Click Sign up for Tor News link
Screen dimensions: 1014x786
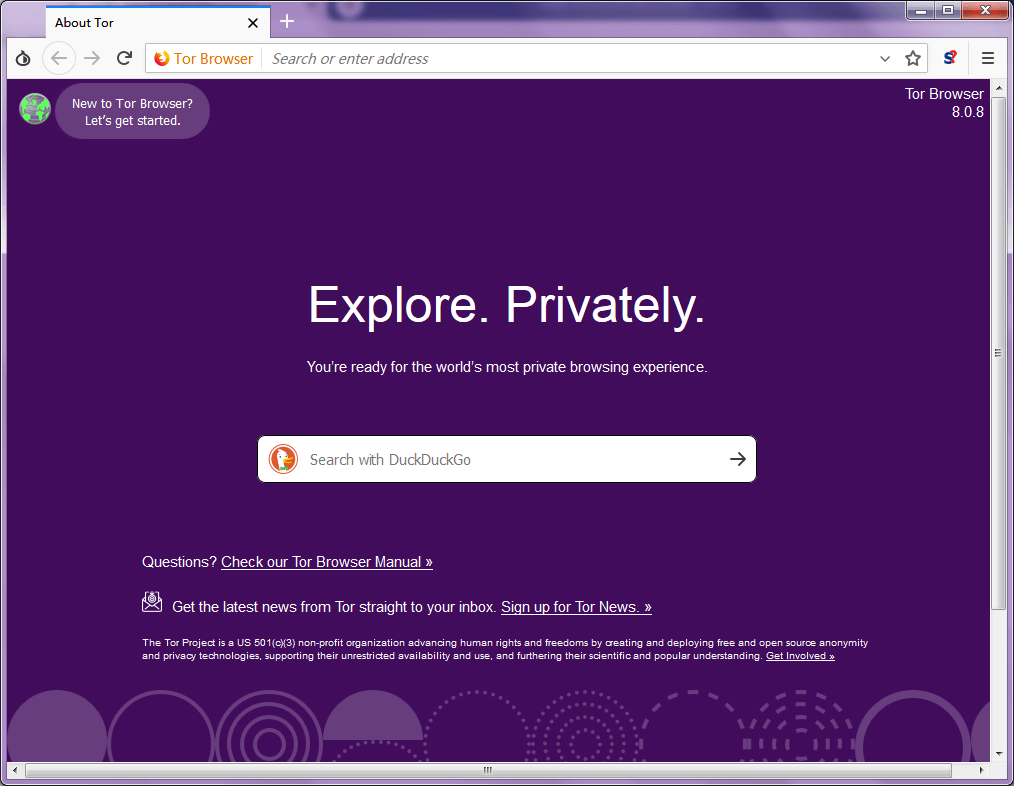576,607
